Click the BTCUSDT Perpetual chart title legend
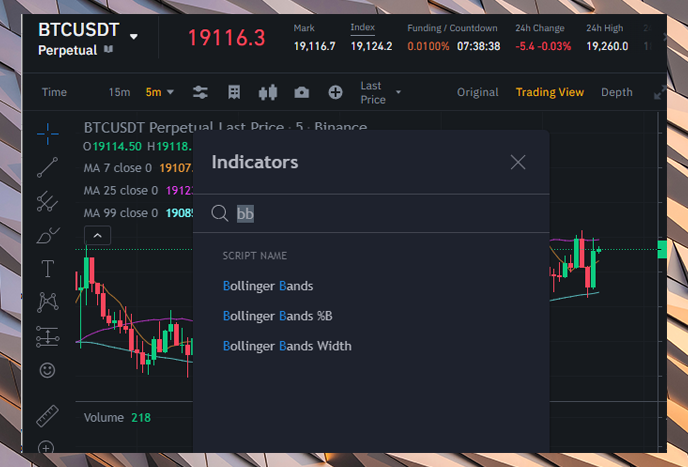This screenshot has height=467, width=688. point(225,127)
